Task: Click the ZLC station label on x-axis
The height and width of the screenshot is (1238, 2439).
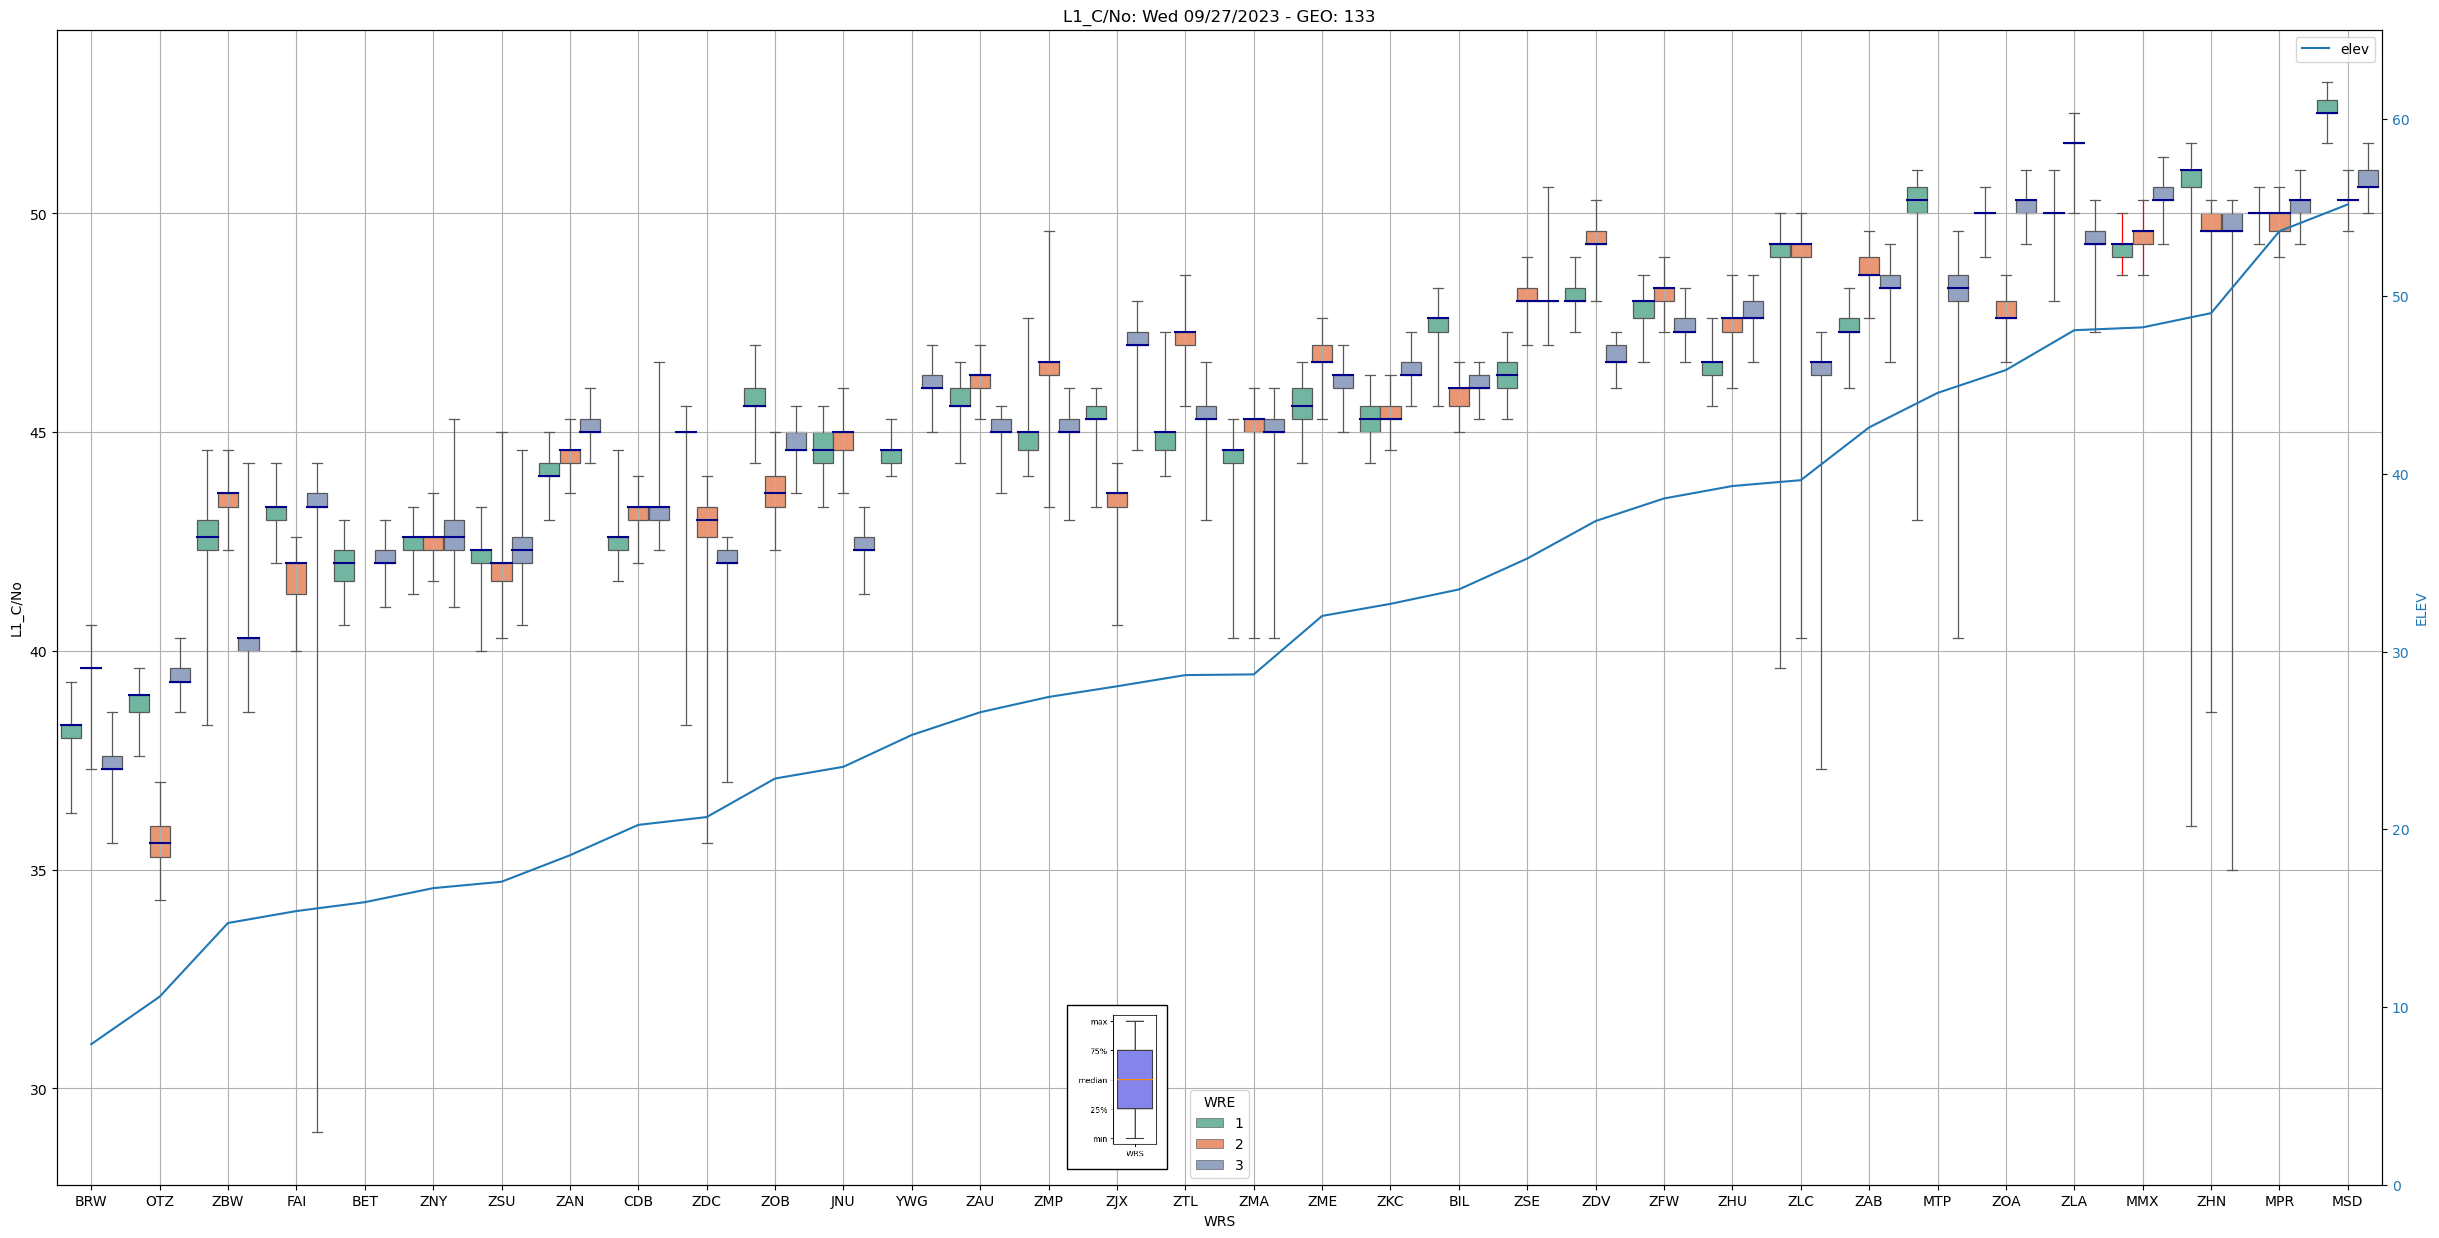Action: tap(1800, 1201)
